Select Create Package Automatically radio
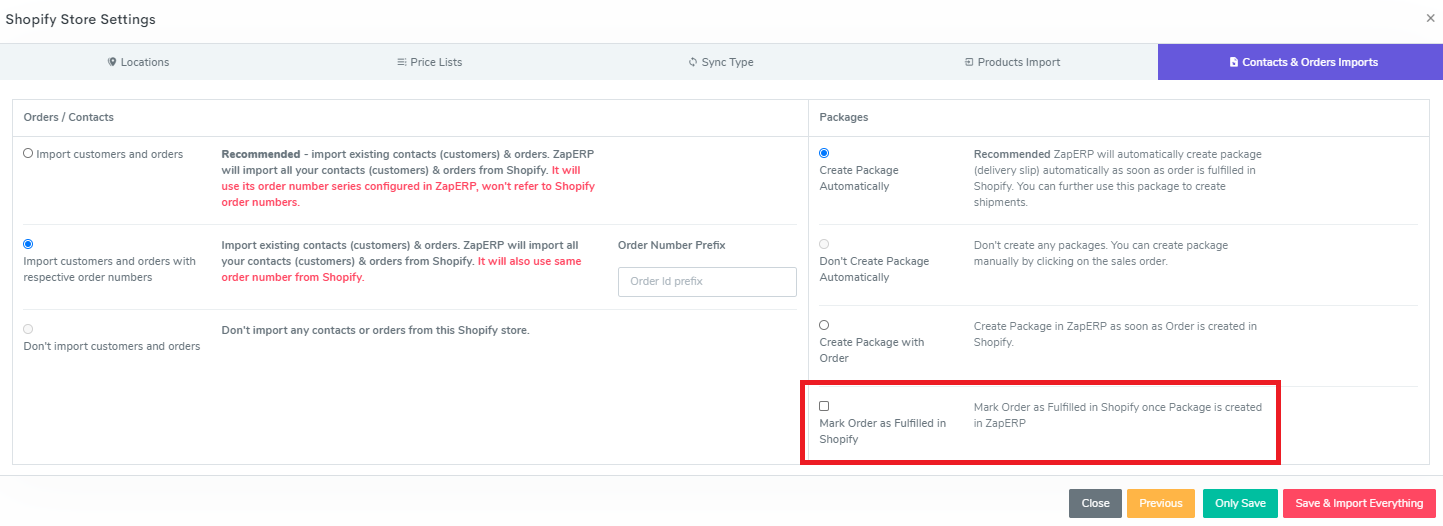Image resolution: width=1443 pixels, height=526 pixels. coord(824,153)
